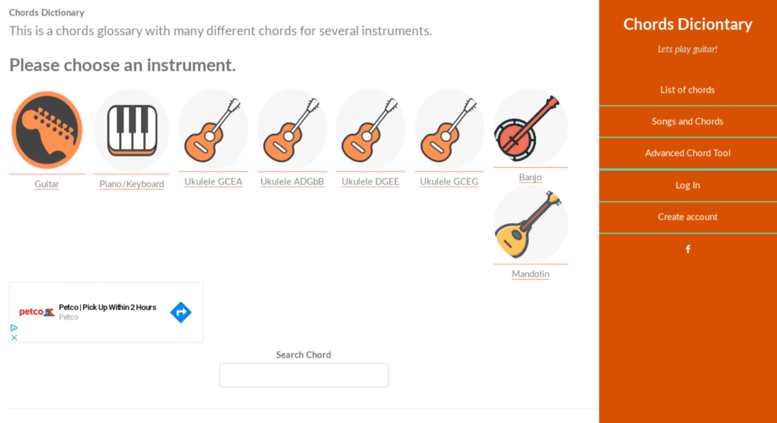
Task: Choose the Ukulele DGEE instrument icon
Action: (370, 129)
